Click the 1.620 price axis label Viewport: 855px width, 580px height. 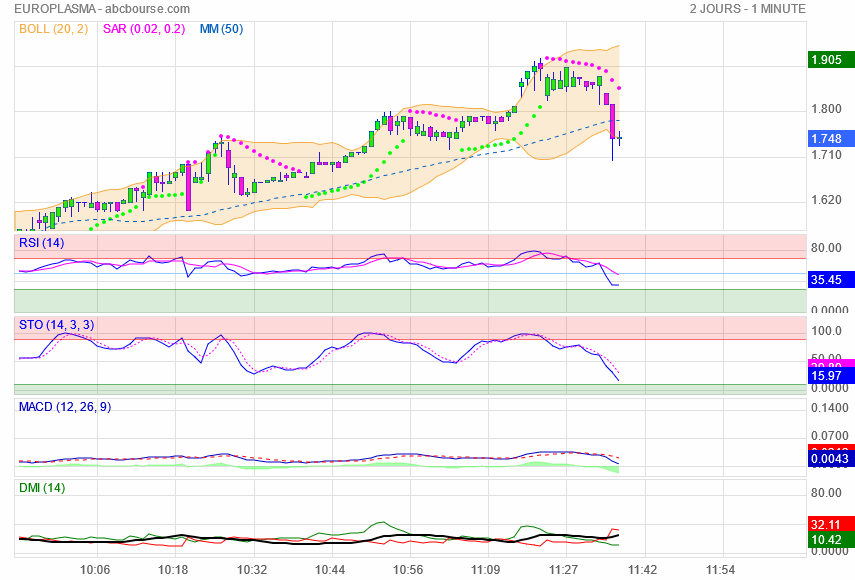click(x=826, y=200)
